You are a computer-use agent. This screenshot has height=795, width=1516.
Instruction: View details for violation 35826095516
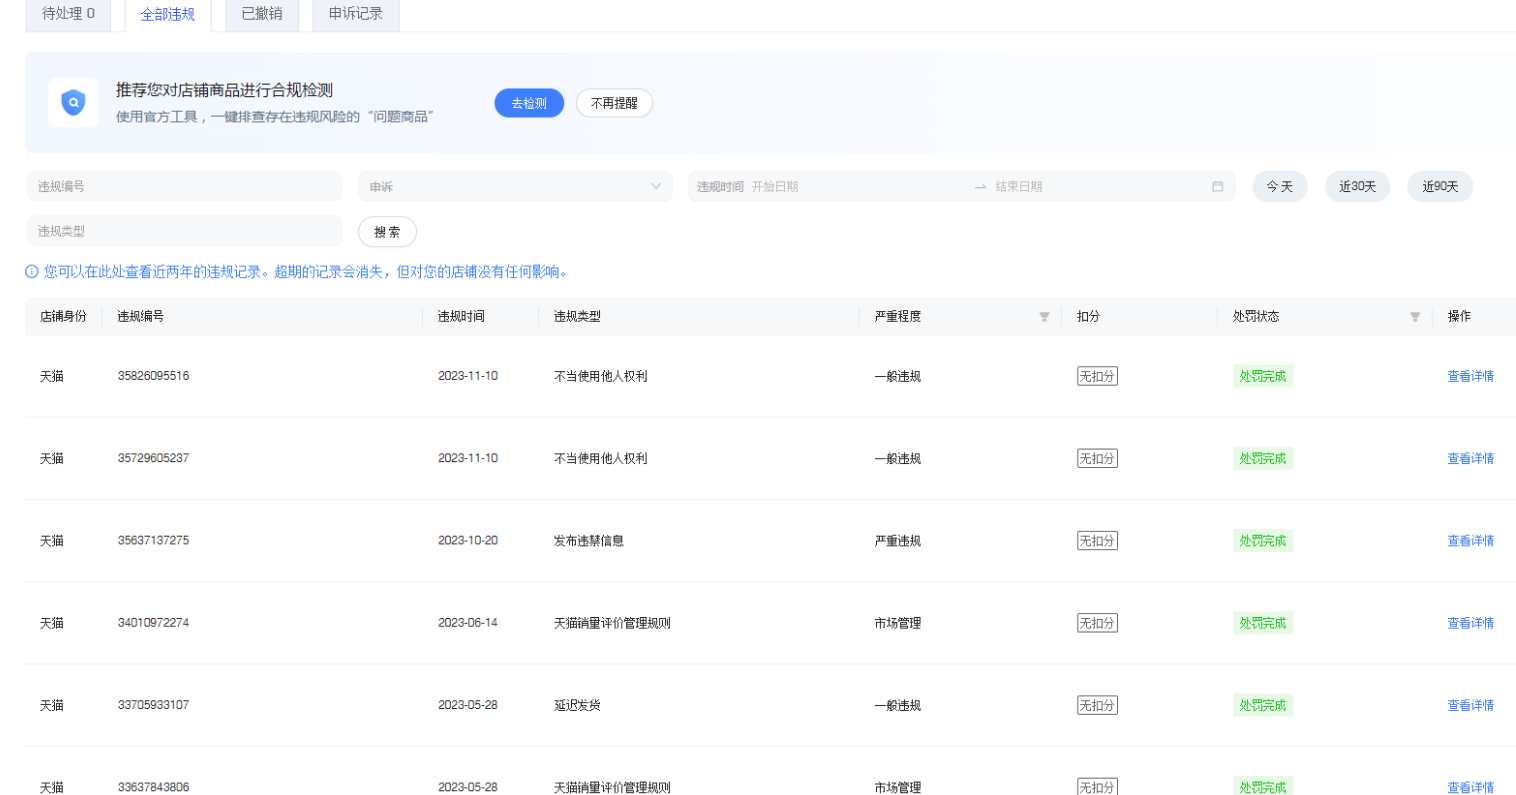1470,377
